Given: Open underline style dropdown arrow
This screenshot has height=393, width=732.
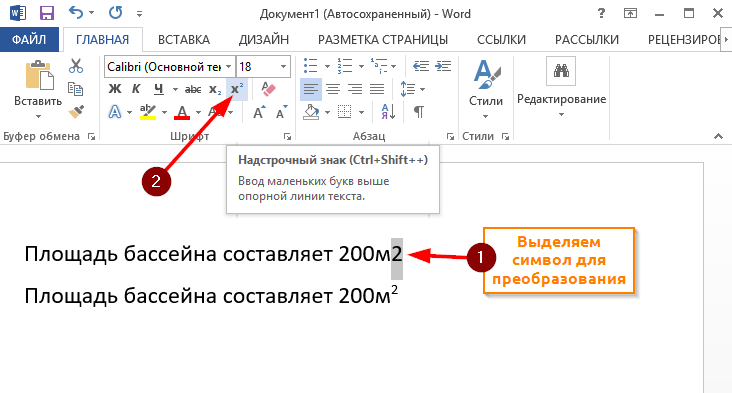Looking at the screenshot, I should [175, 89].
